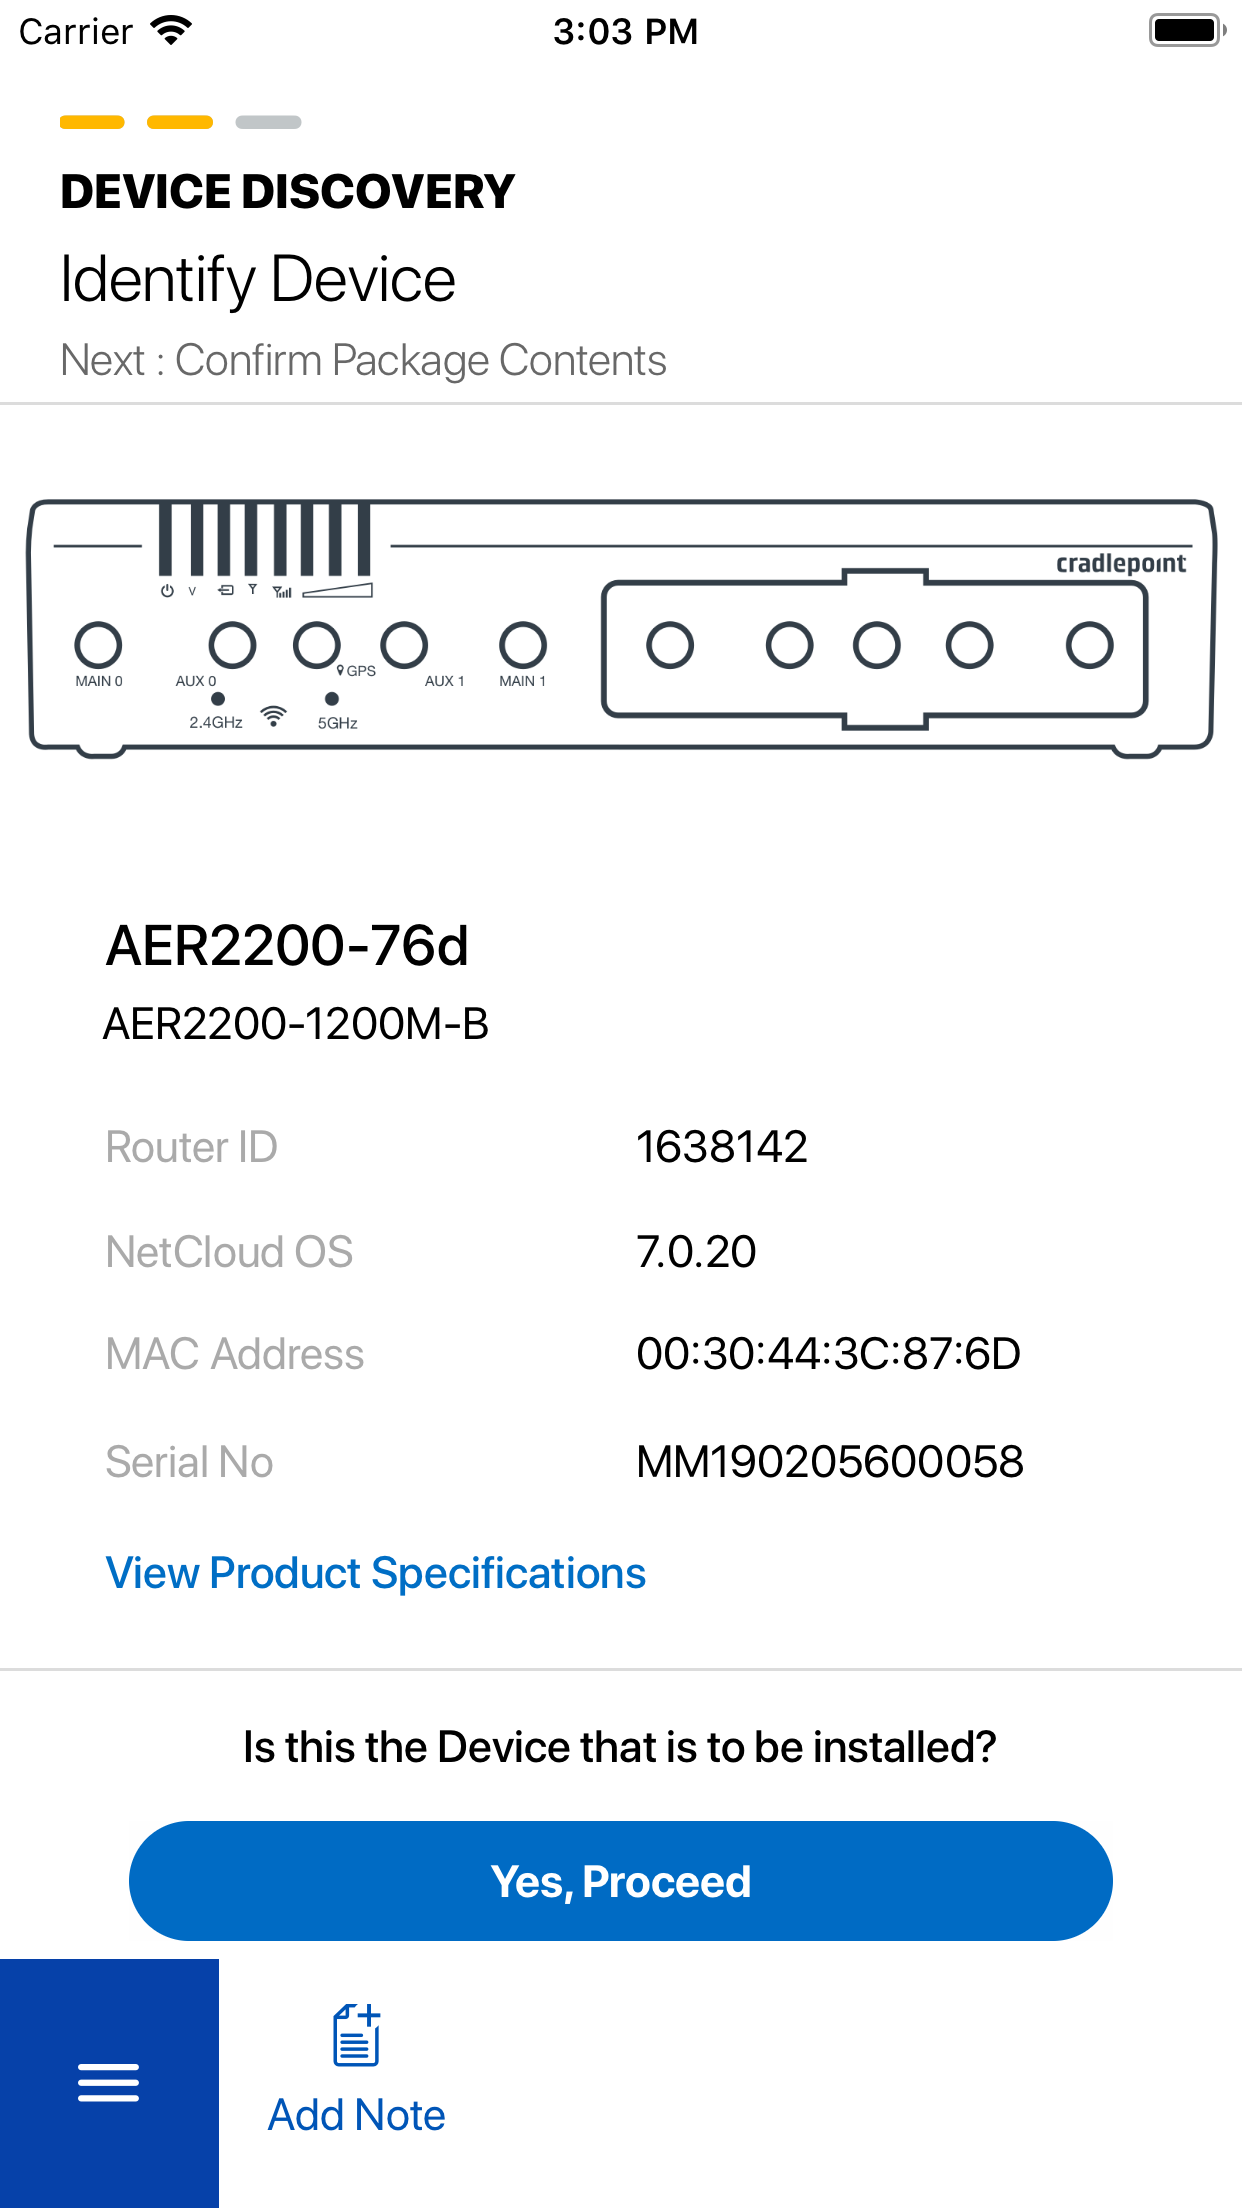The width and height of the screenshot is (1242, 2208).
Task: Select the GPS port on device diagram
Action: 318,644
